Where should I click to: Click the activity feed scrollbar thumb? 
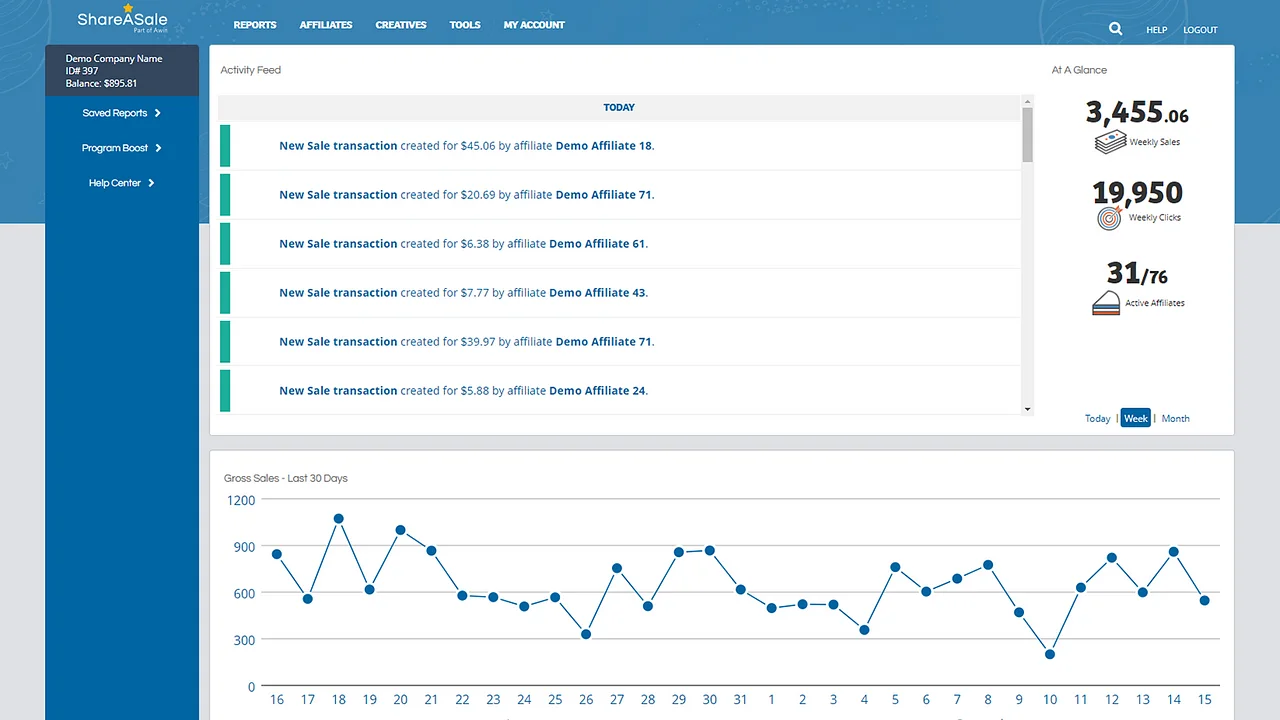(1027, 135)
